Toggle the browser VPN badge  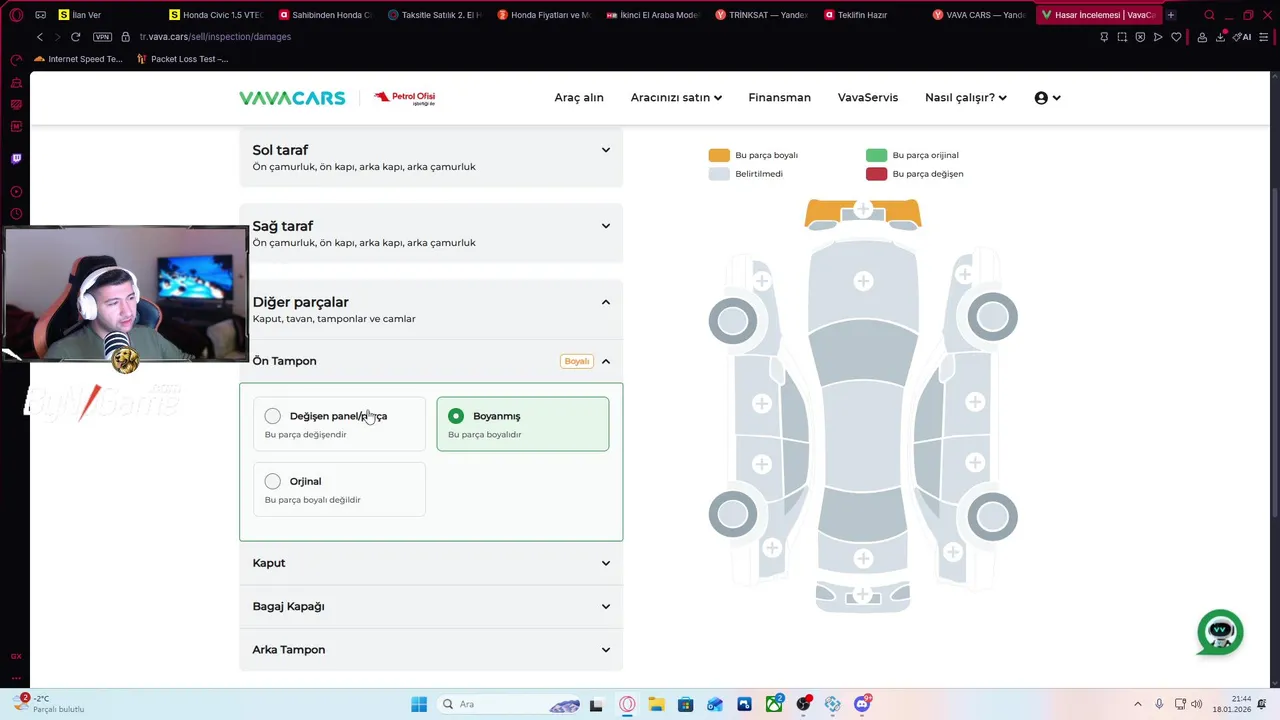102,37
